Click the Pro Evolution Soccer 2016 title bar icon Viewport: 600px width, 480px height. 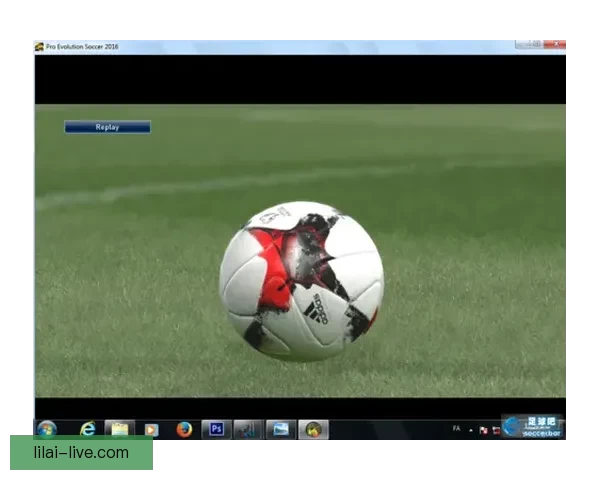(x=40, y=47)
